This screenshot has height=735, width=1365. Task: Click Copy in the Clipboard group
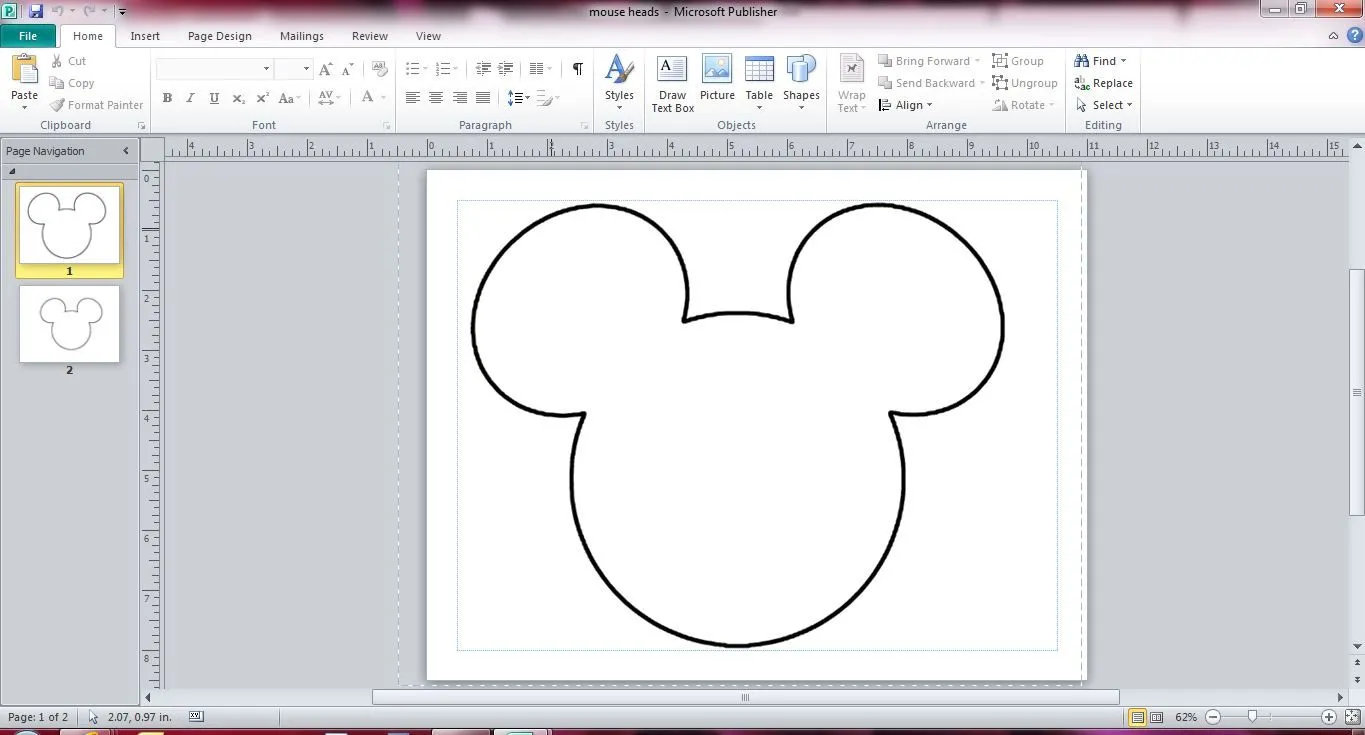(72, 83)
